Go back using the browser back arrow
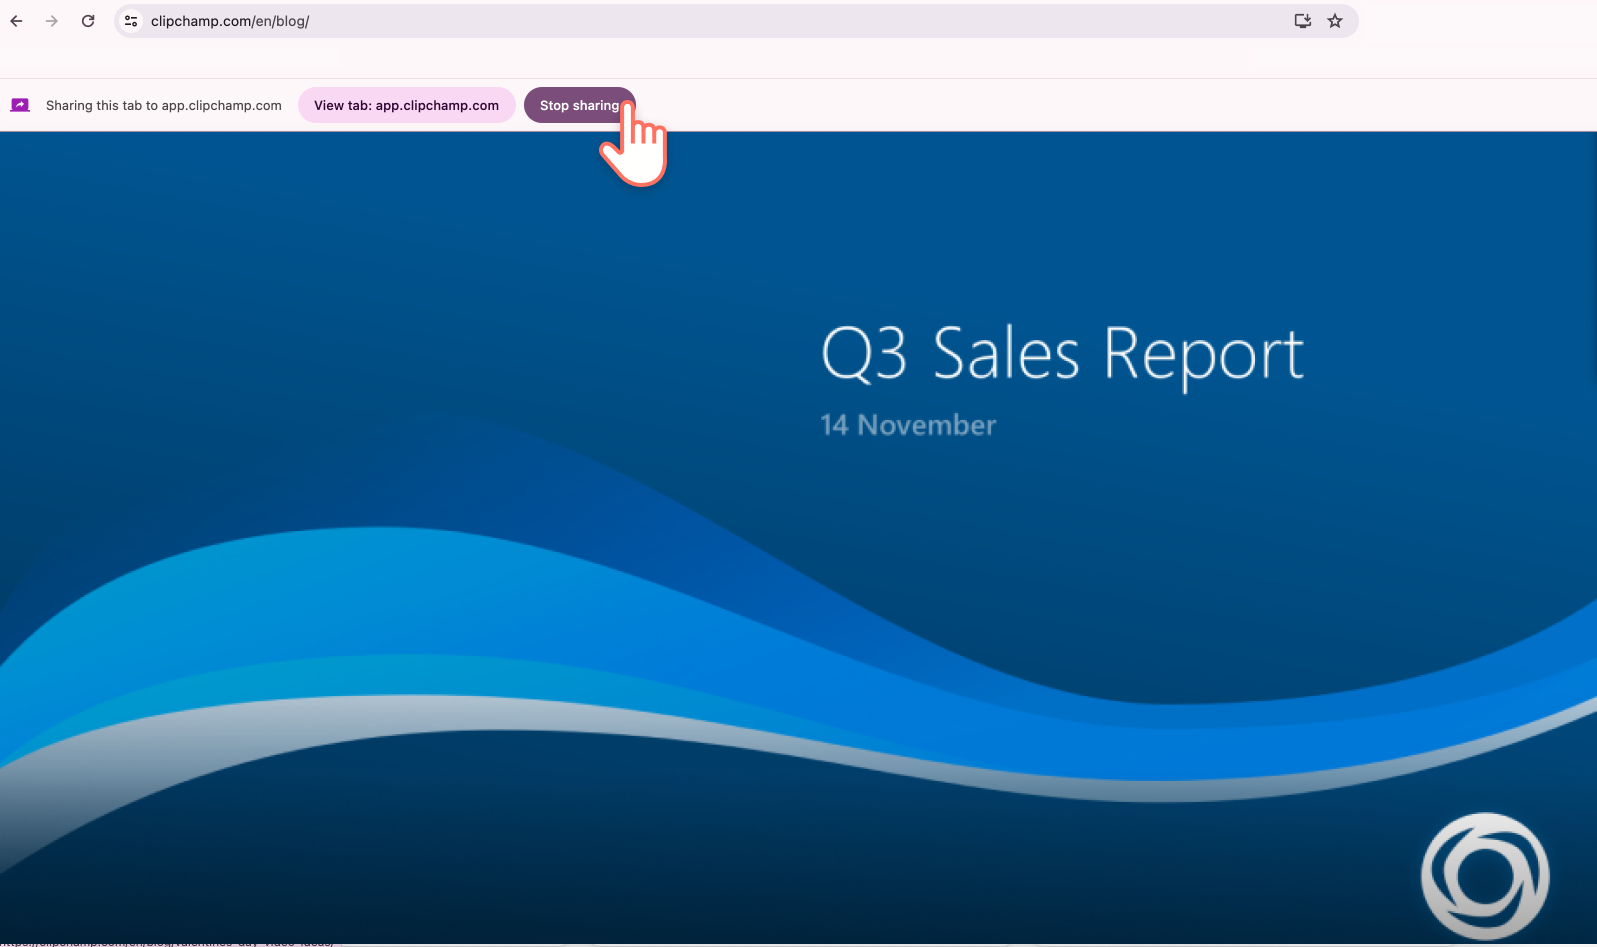 coord(16,21)
